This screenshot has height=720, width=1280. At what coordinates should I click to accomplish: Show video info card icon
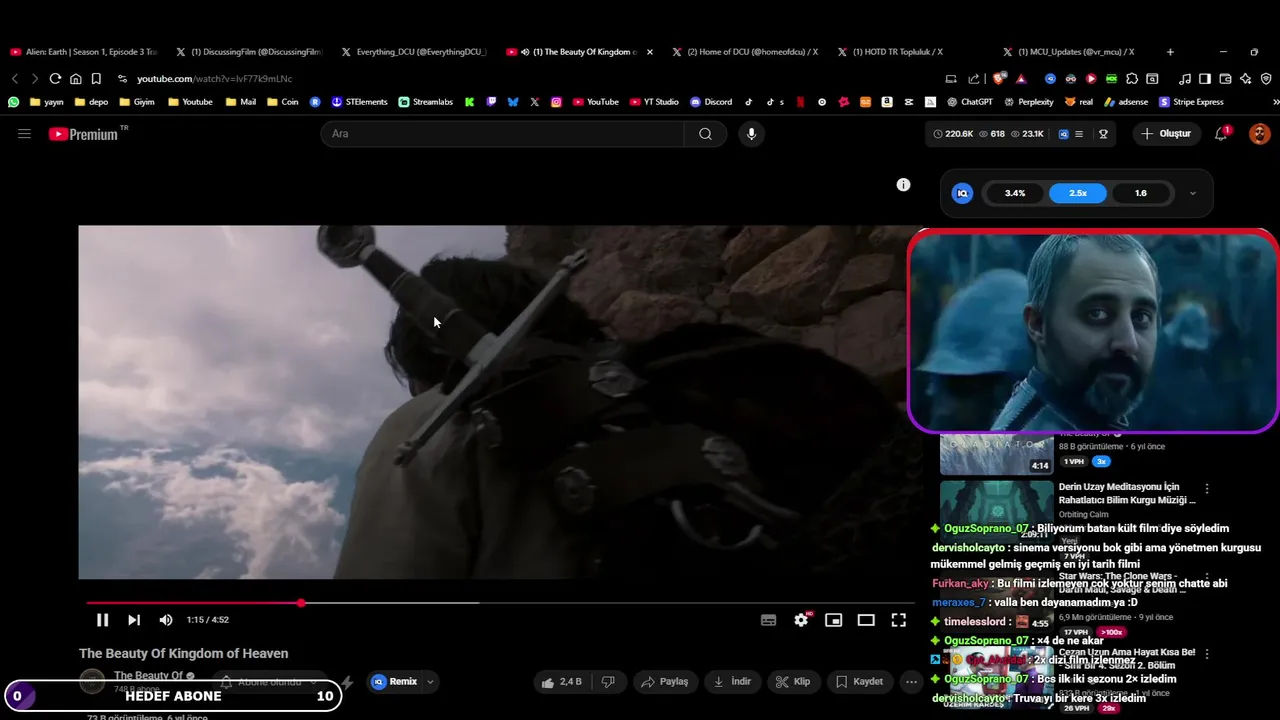(x=903, y=185)
